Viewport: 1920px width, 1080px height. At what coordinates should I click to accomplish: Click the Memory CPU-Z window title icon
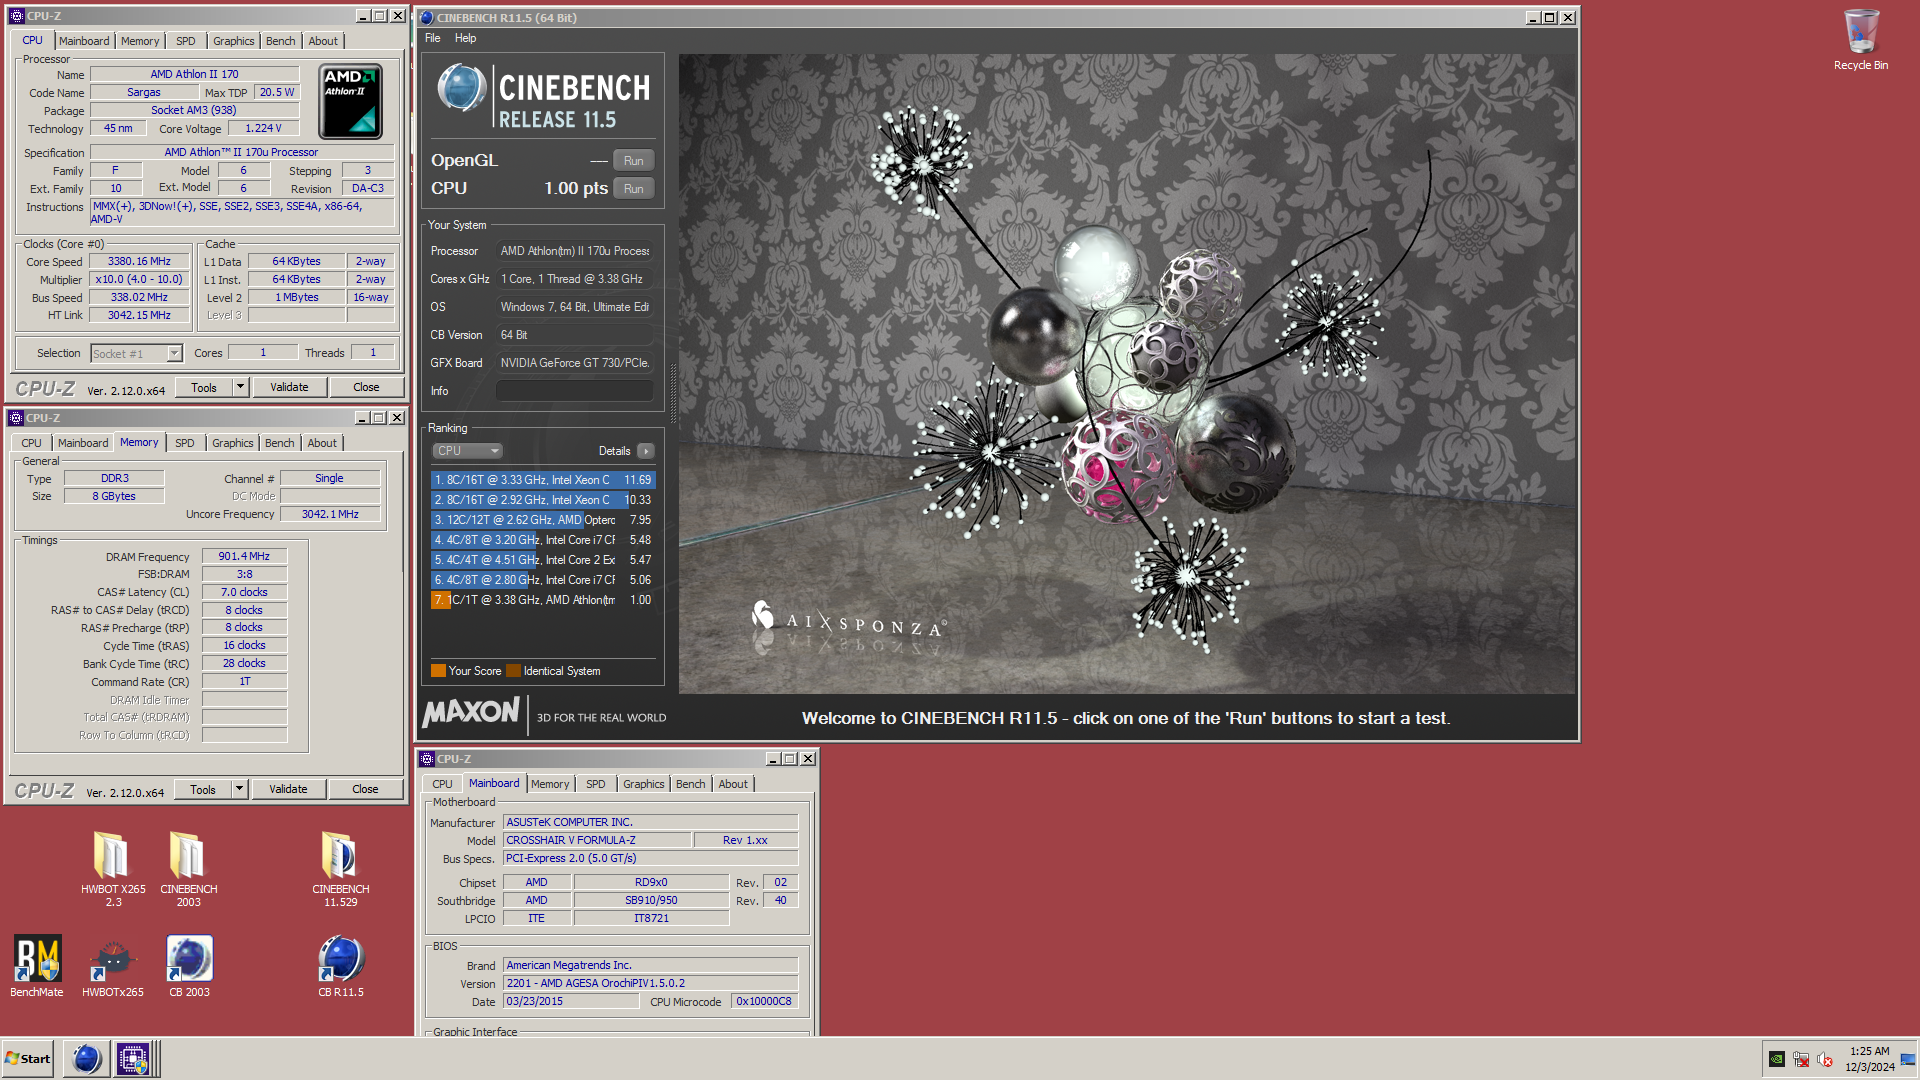16,418
